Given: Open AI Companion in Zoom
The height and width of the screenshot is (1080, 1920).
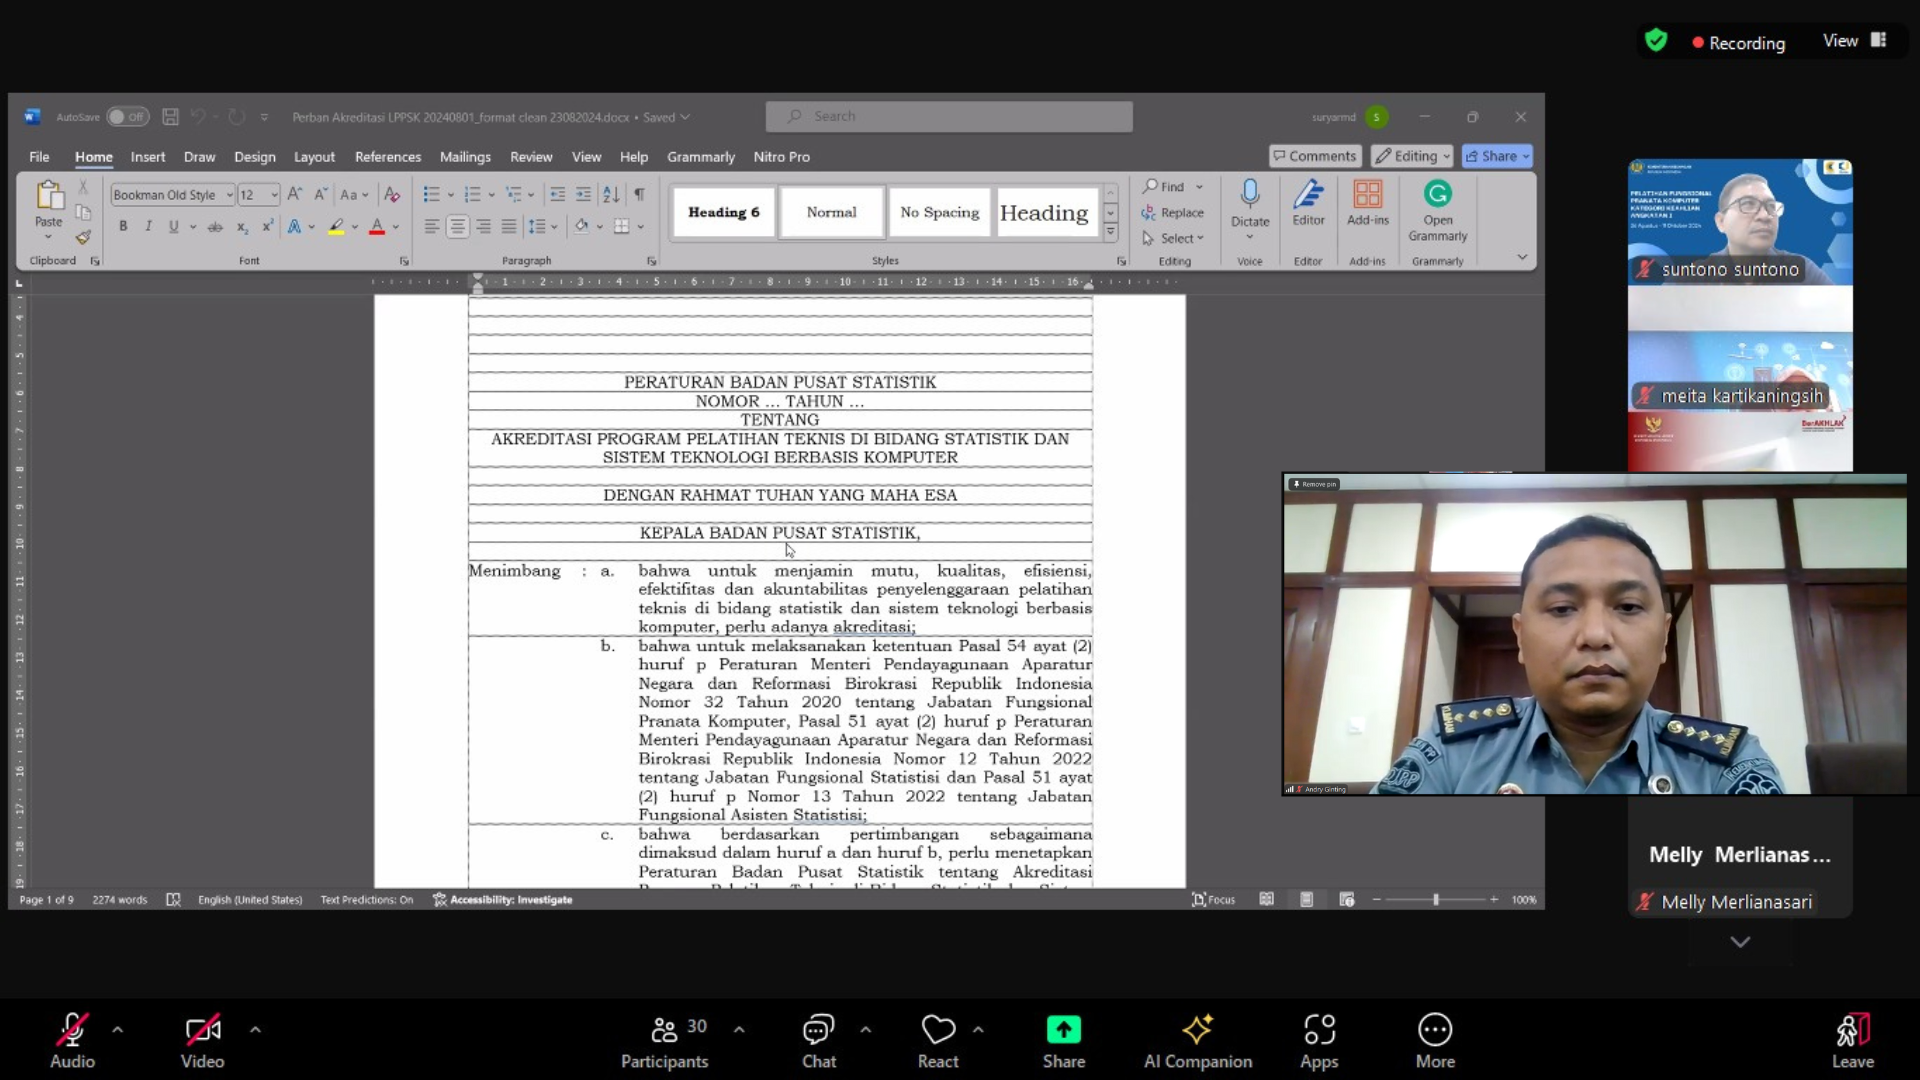Looking at the screenshot, I should point(1198,1041).
